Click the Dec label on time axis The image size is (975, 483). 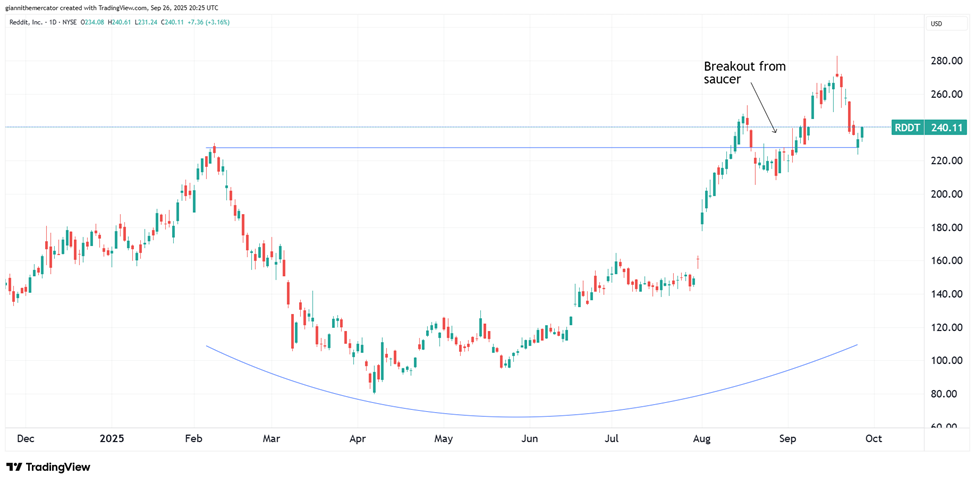coord(25,439)
